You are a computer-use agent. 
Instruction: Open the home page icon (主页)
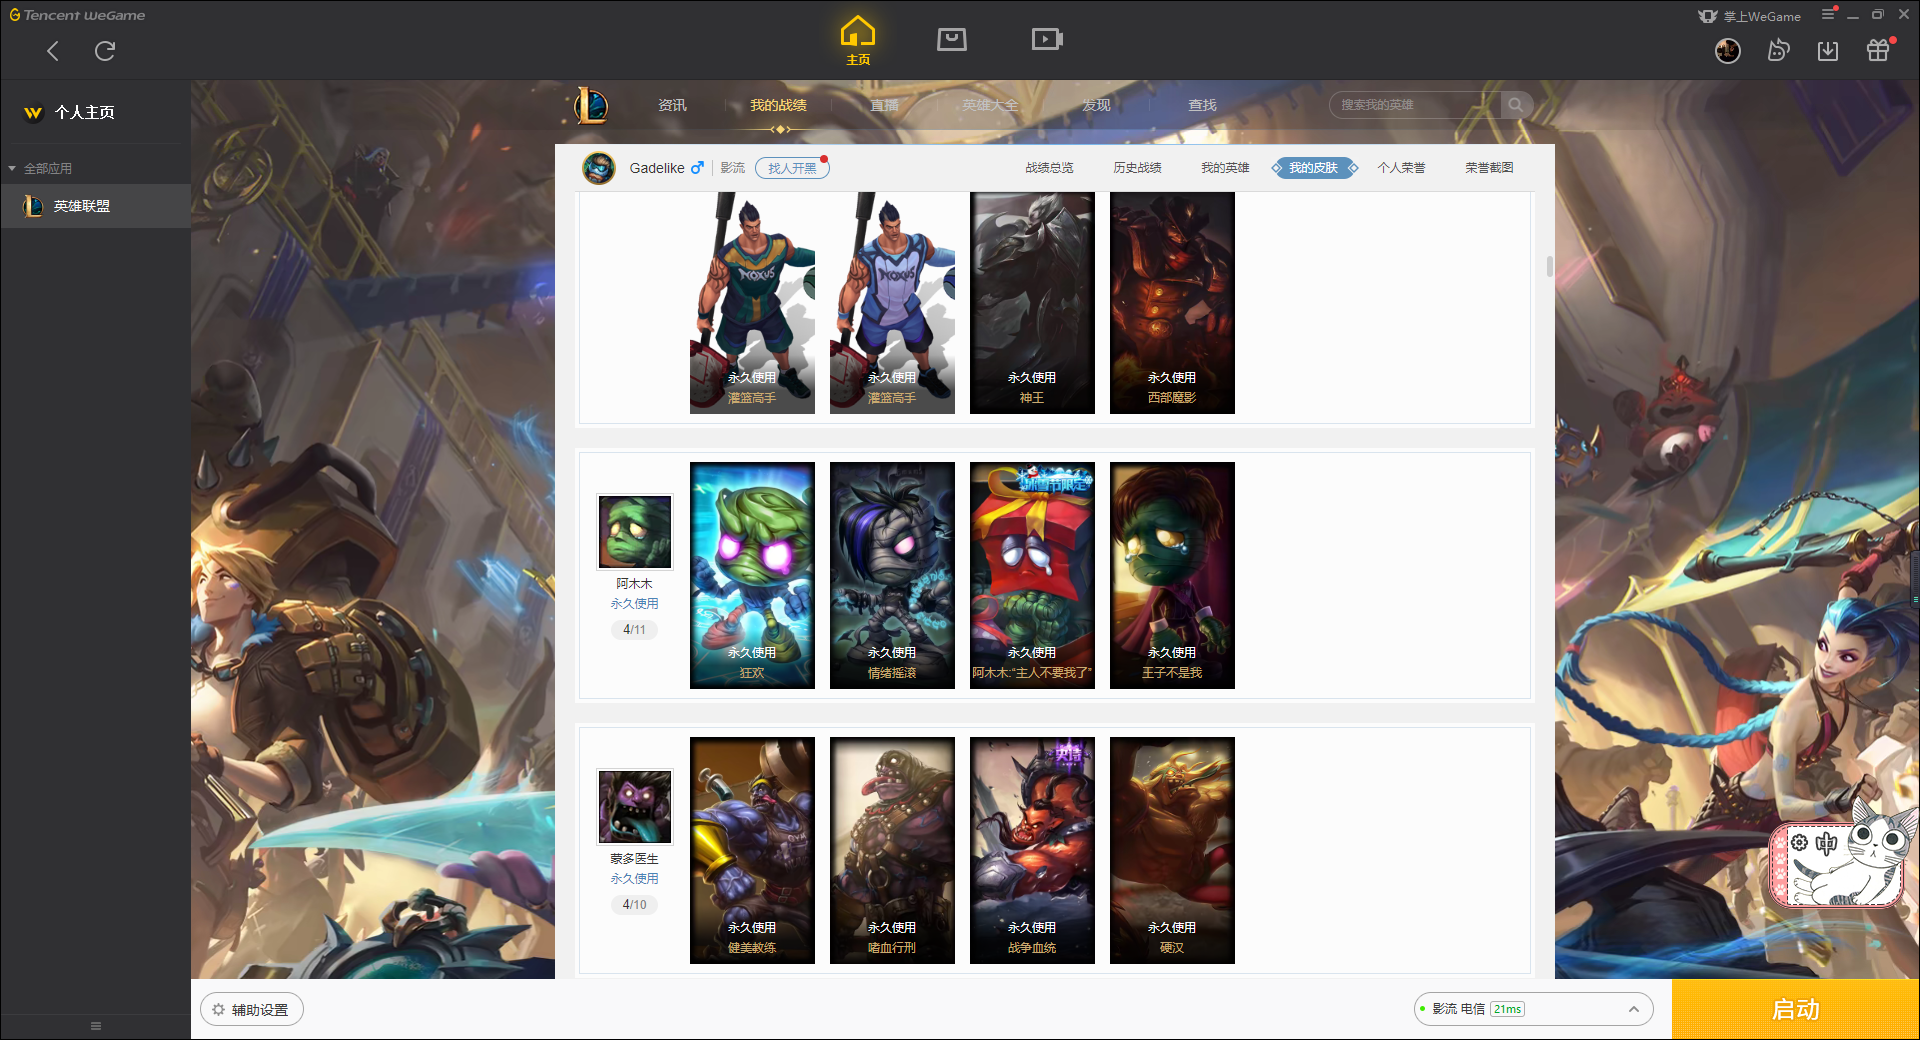(858, 40)
